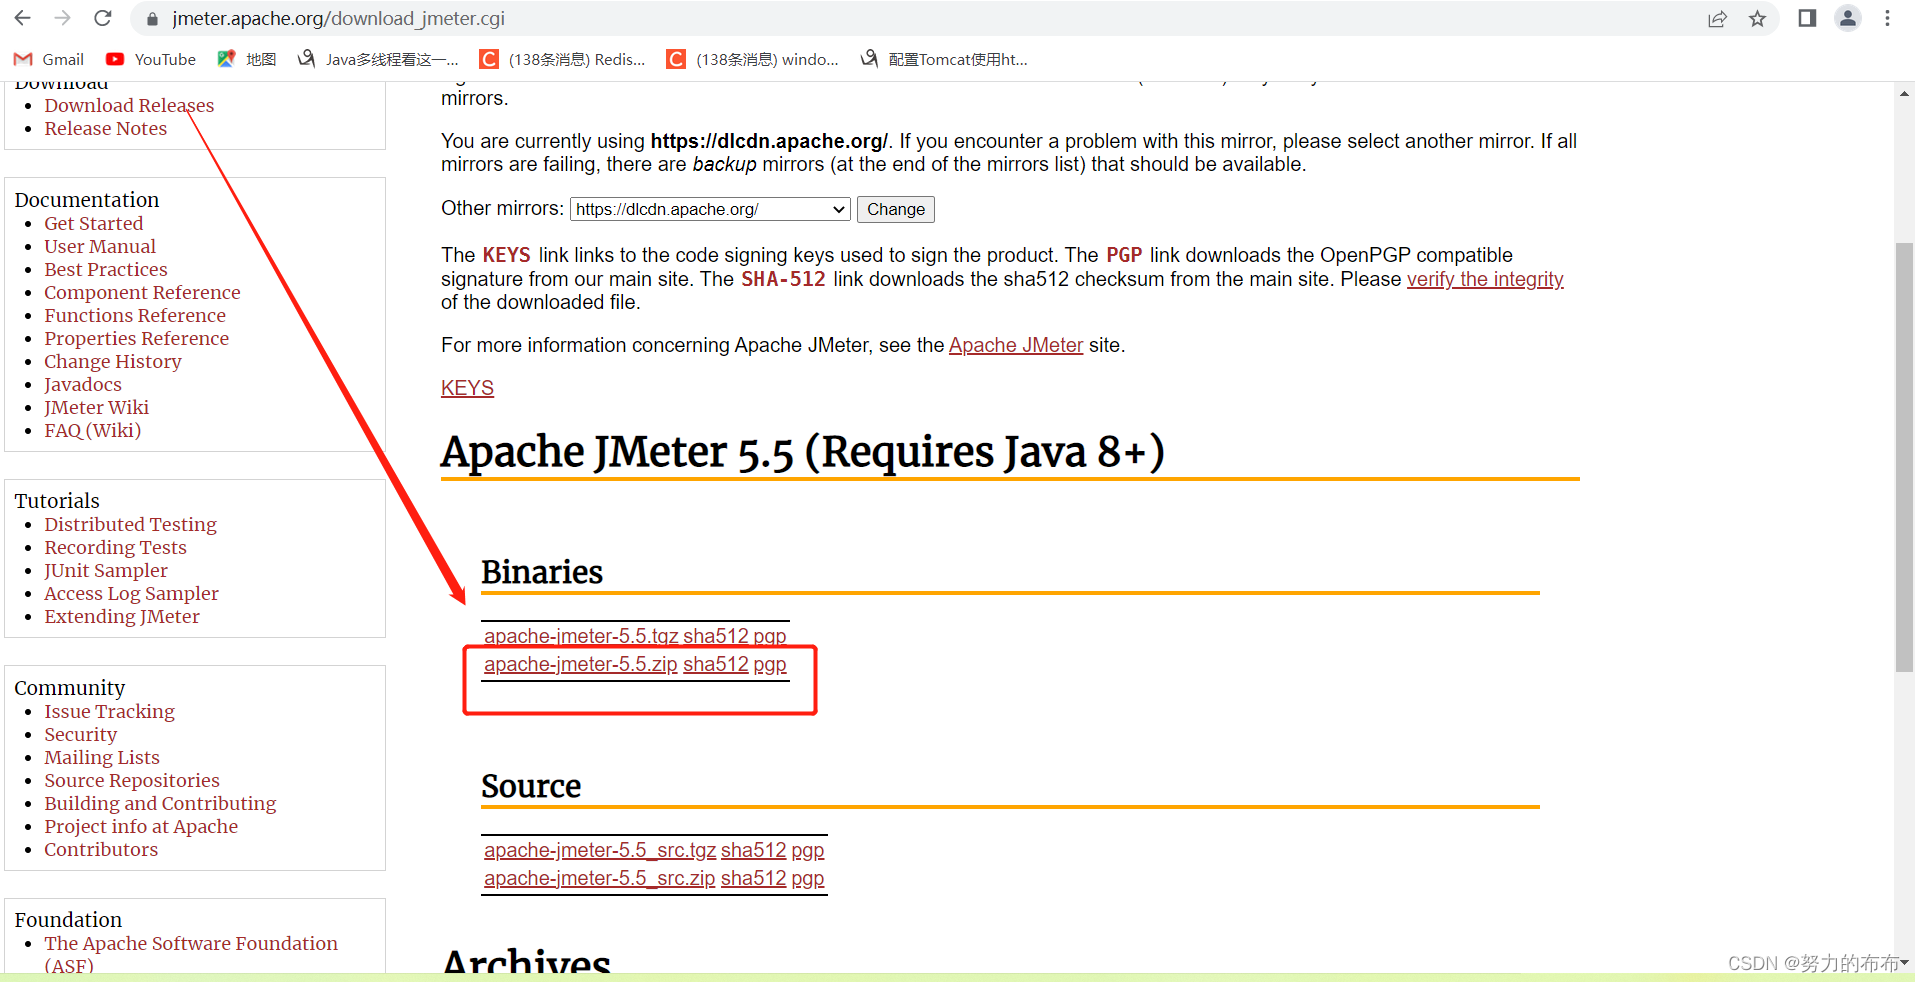The width and height of the screenshot is (1915, 982).
Task: Open Distributed Testing tutorial
Action: 130,524
